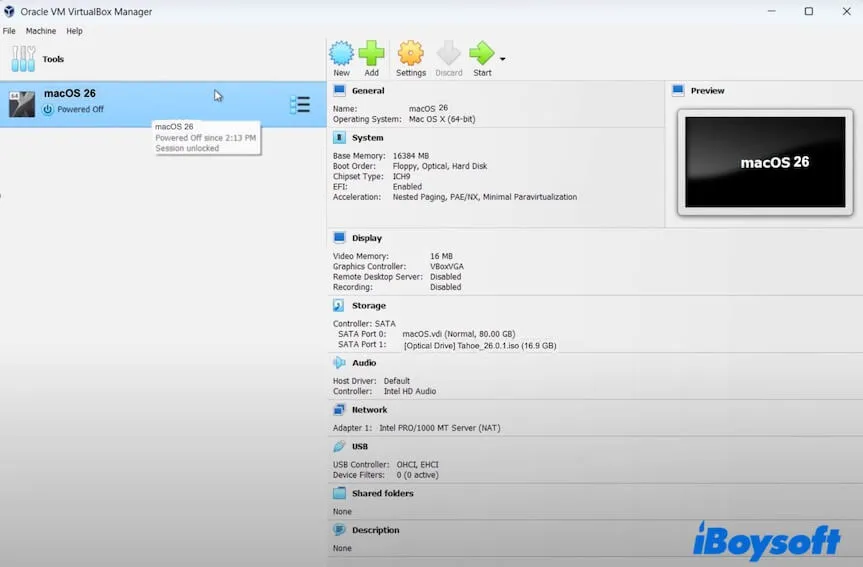863x567 pixels.
Task: Open the Network section header
Action: tap(369, 410)
